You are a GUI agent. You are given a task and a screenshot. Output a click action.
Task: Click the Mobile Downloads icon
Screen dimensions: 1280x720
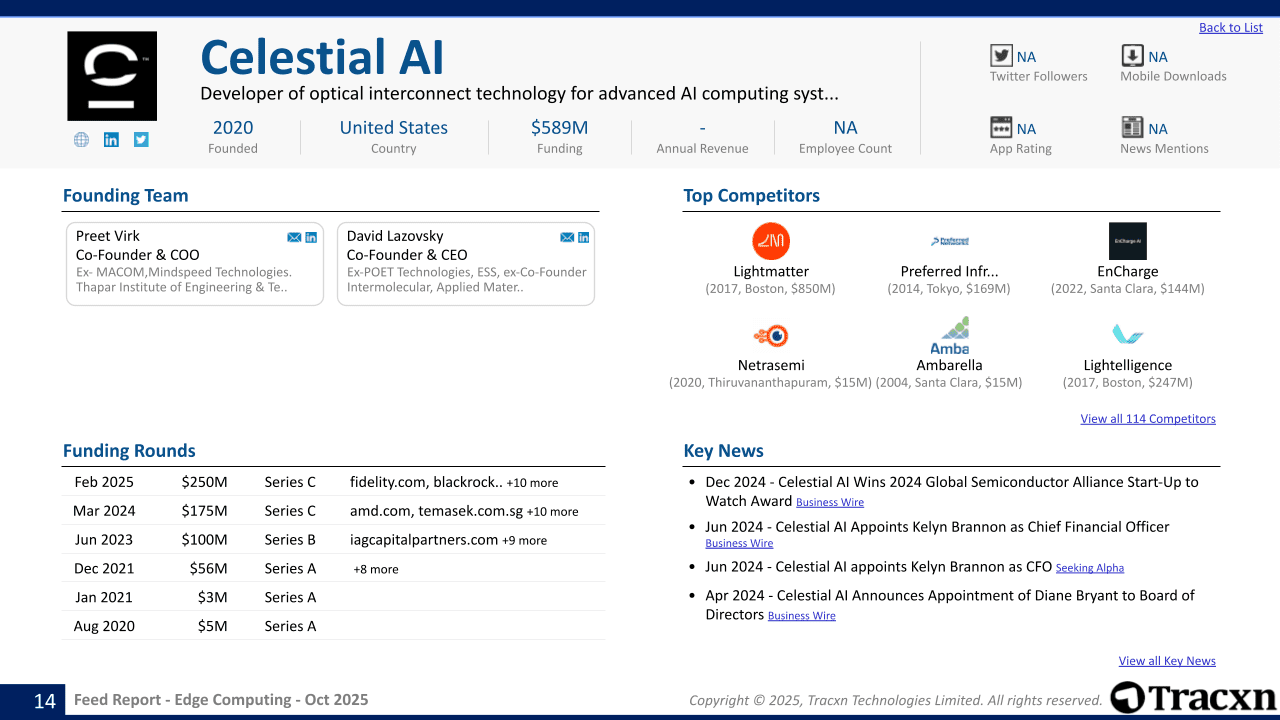(1132, 56)
